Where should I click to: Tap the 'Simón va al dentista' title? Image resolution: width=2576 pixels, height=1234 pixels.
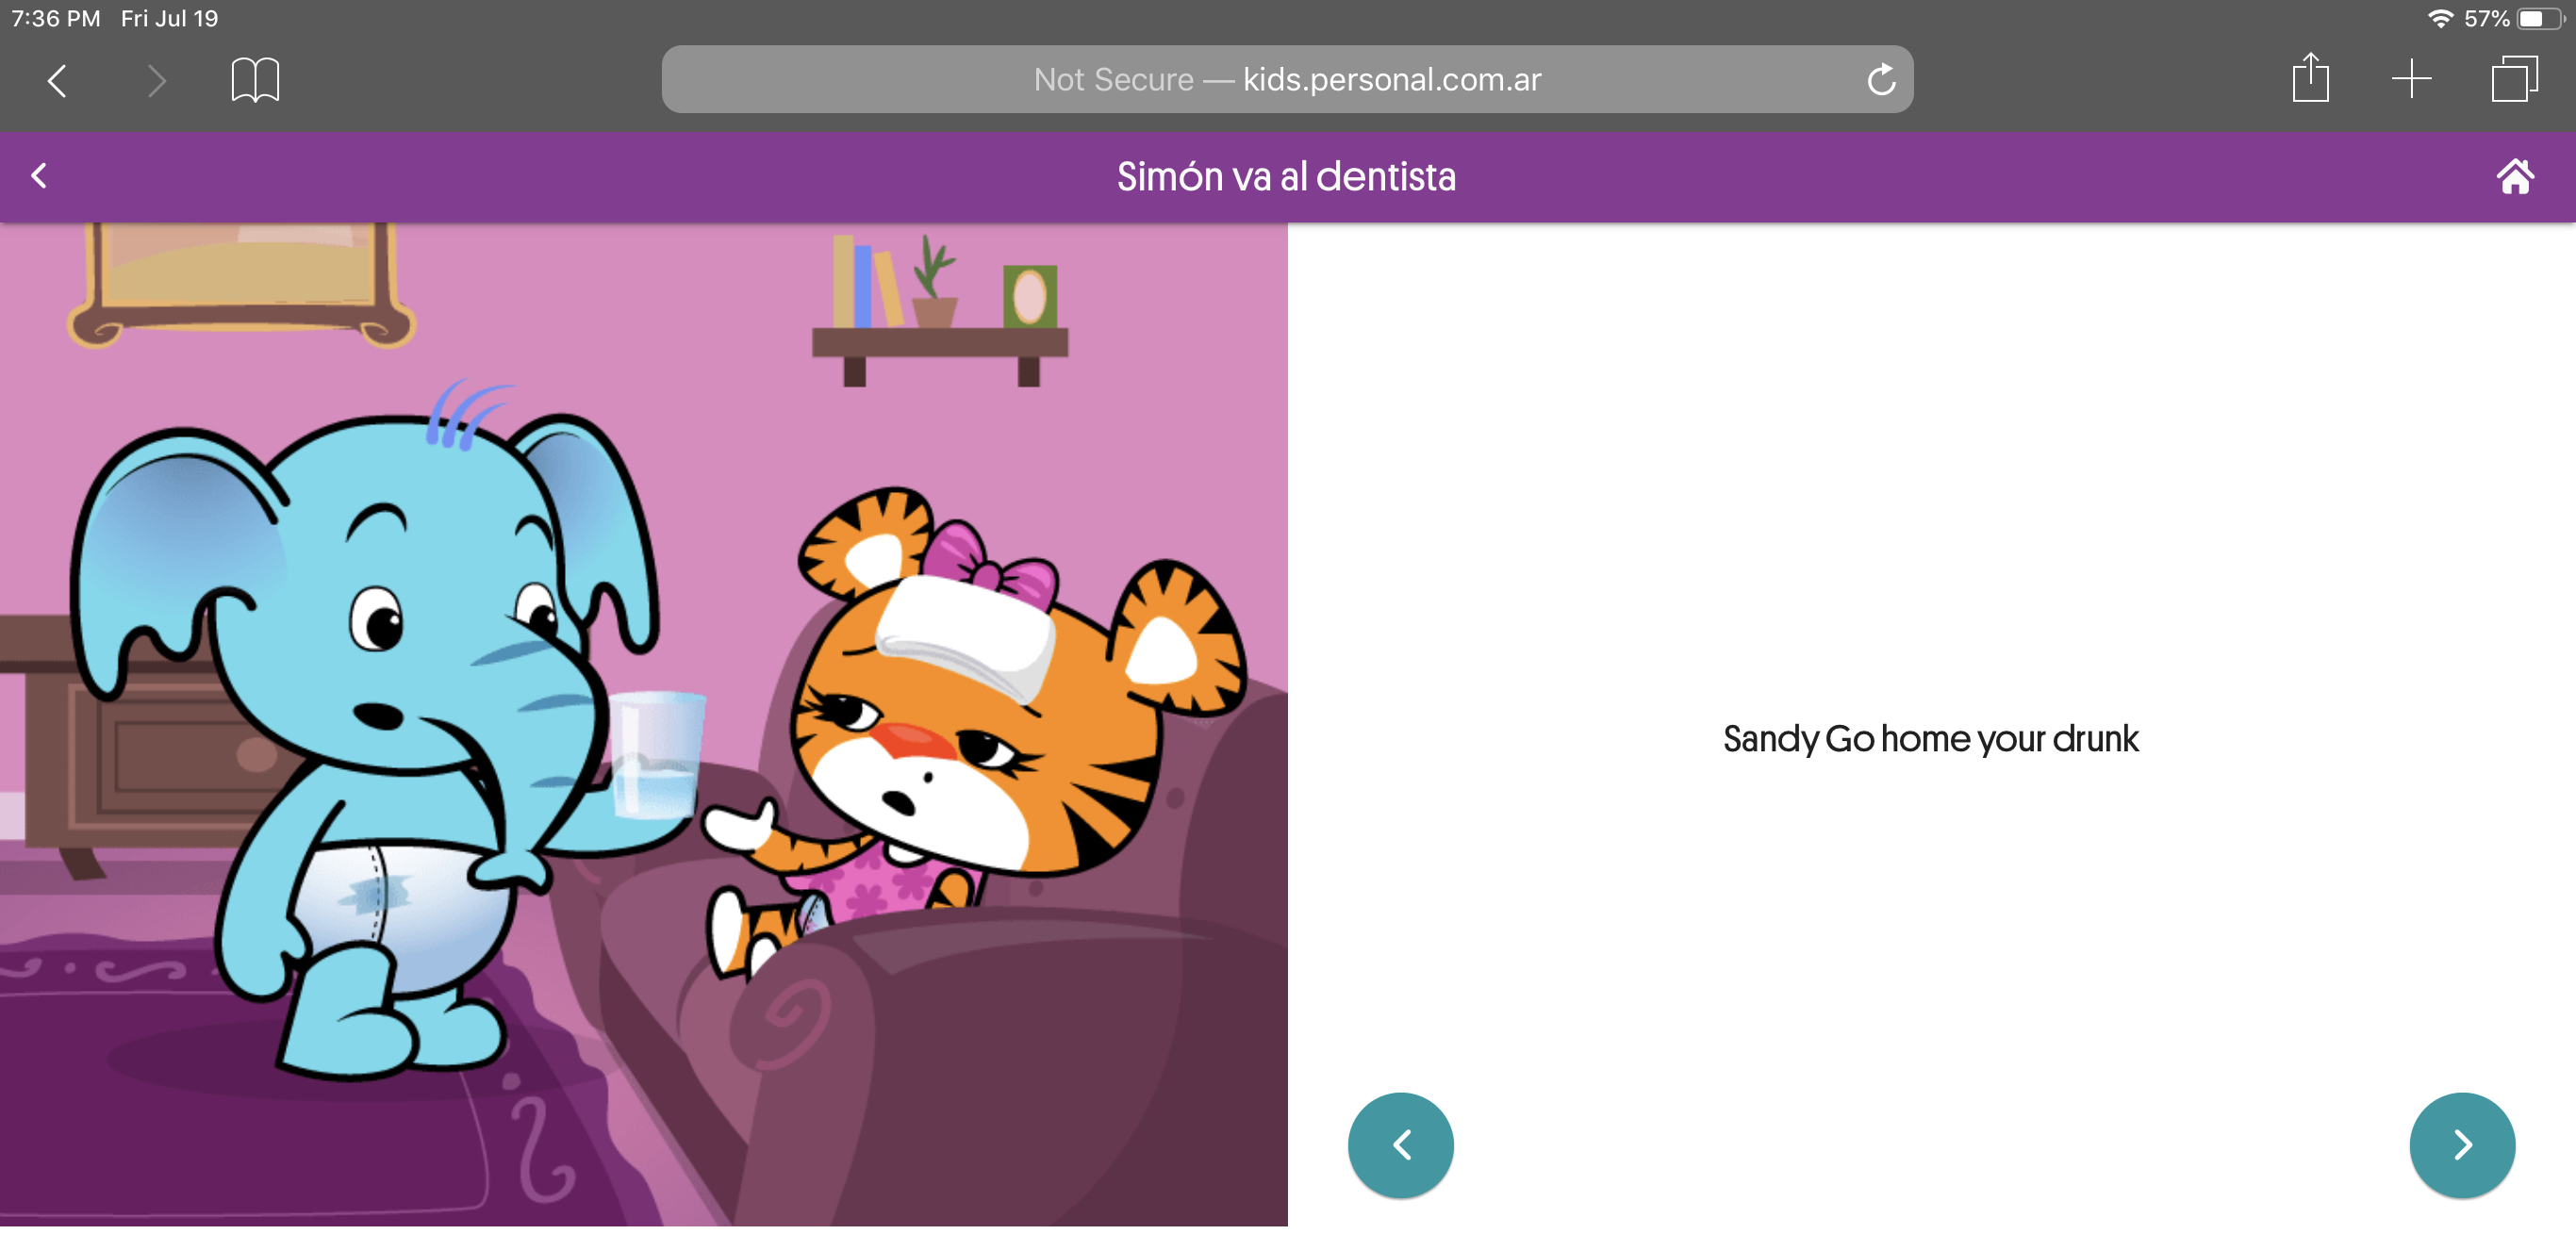click(x=1286, y=177)
